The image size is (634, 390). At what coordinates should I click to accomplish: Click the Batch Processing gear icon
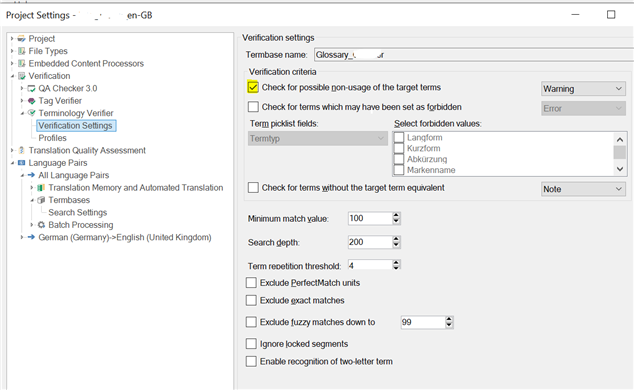click(41, 225)
